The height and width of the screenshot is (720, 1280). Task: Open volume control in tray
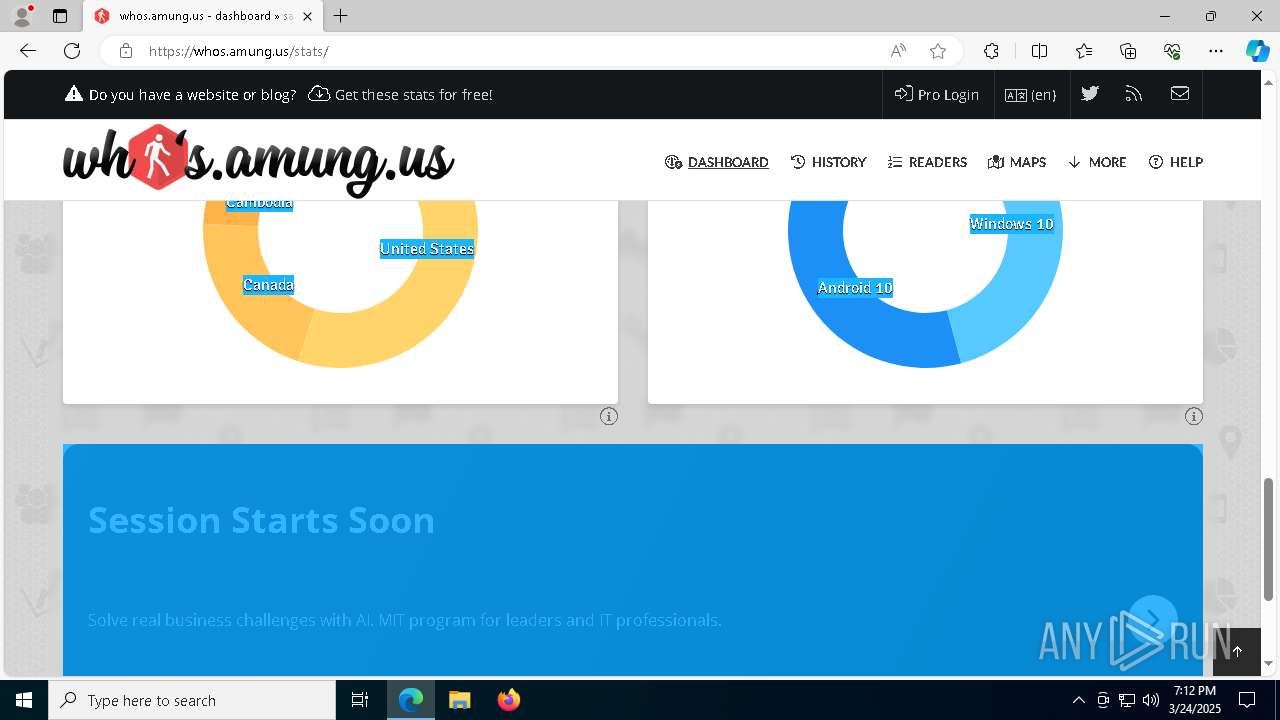1151,700
